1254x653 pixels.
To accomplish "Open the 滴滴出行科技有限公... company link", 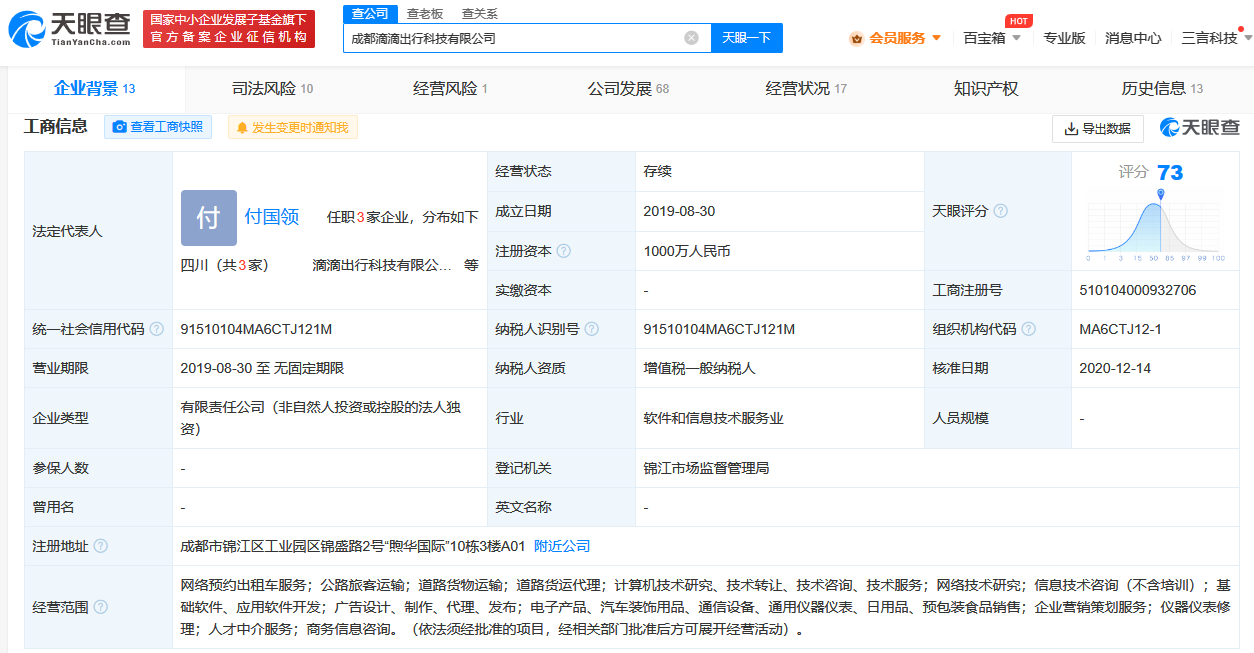I will [383, 265].
